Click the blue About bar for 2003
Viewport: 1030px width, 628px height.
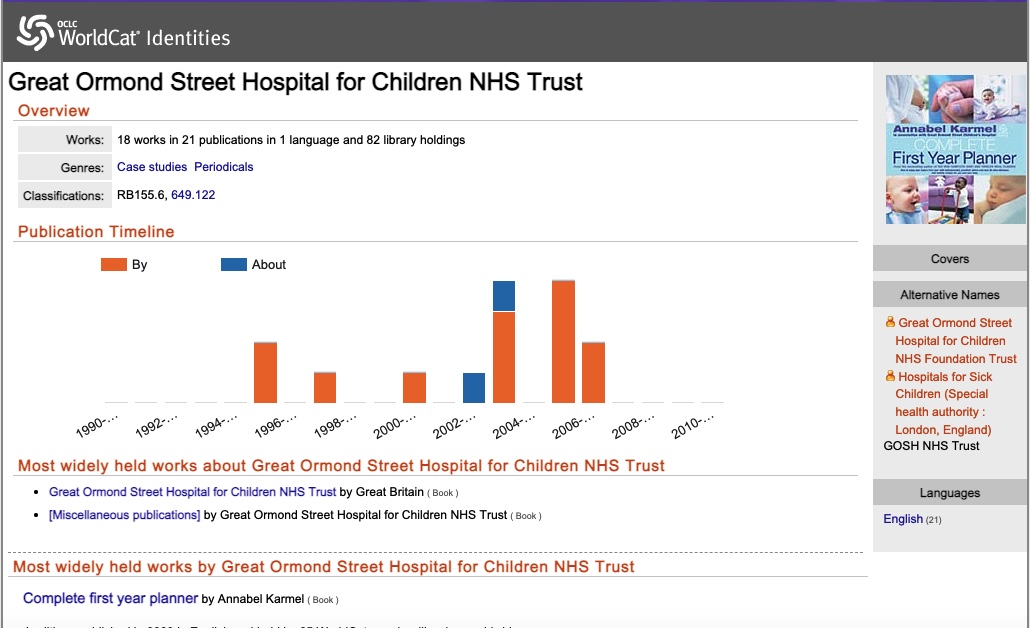(474, 387)
